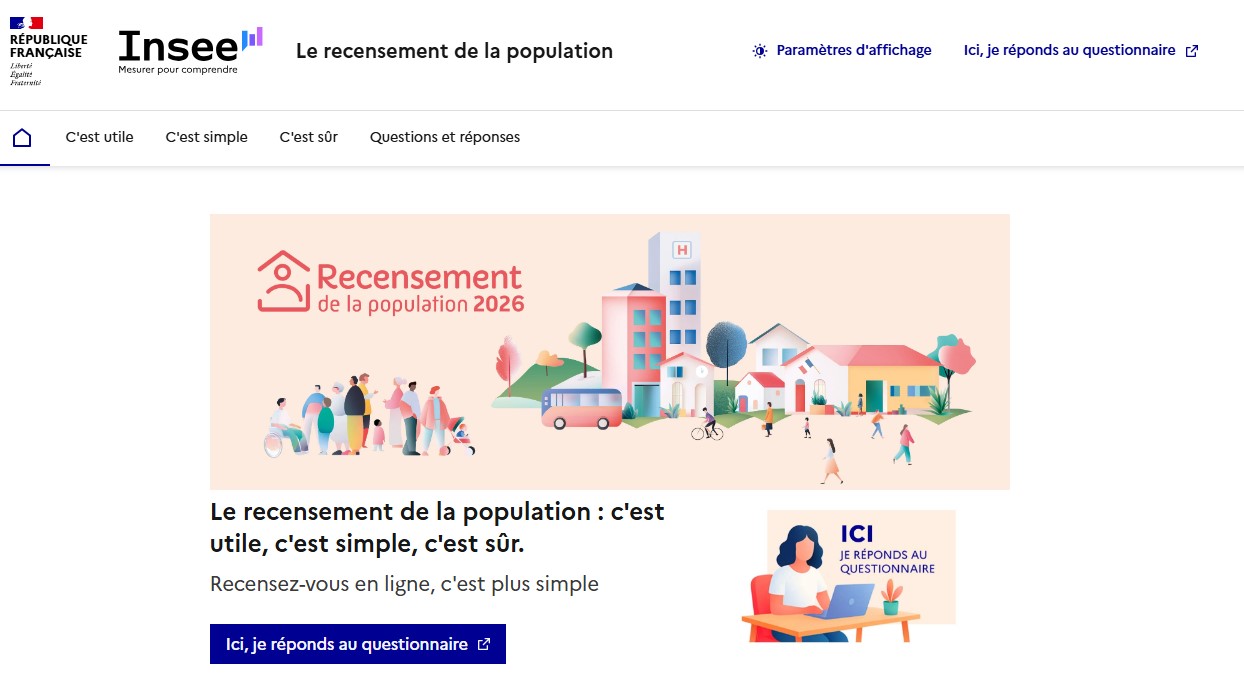Open the C'est sûr page
The image size is (1244, 697).
pos(308,137)
